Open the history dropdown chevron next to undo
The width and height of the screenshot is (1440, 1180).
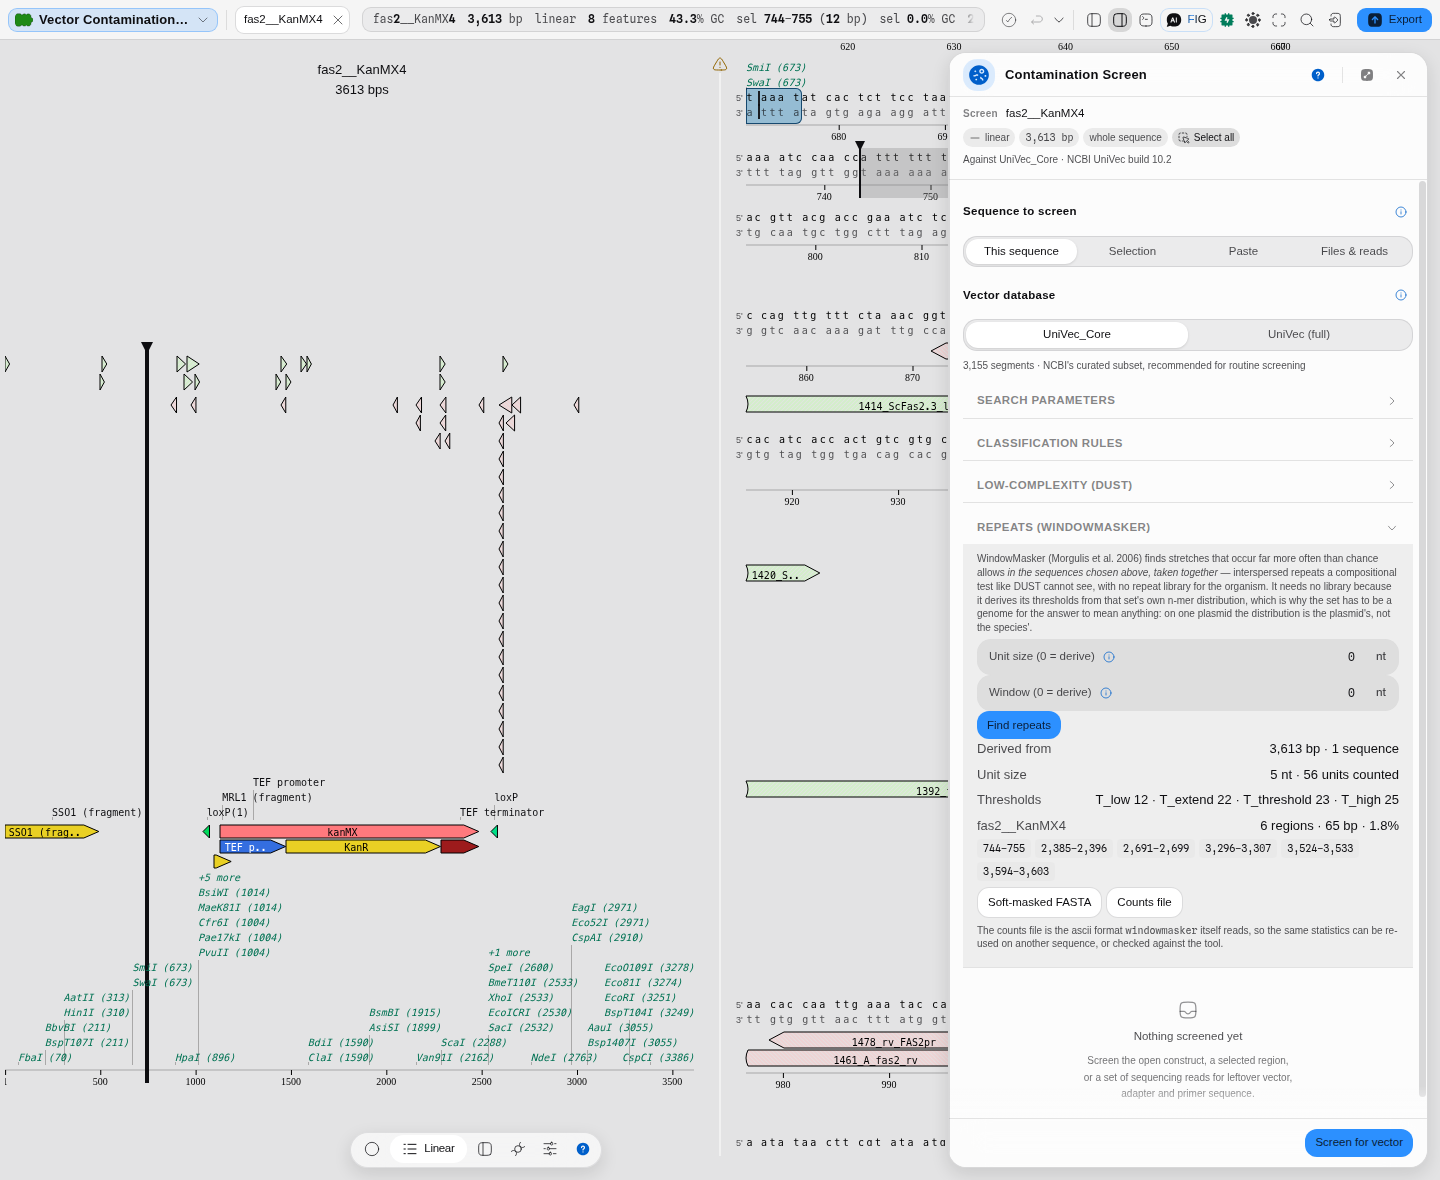coord(1059,20)
